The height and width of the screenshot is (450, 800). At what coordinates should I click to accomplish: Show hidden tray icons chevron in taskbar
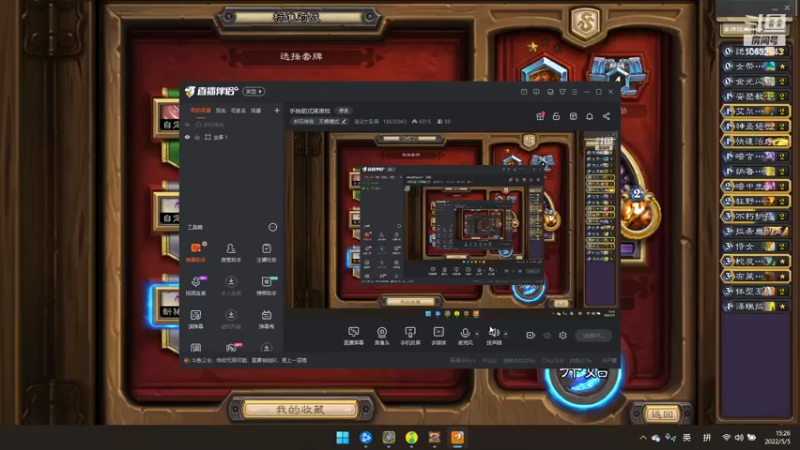coord(643,438)
